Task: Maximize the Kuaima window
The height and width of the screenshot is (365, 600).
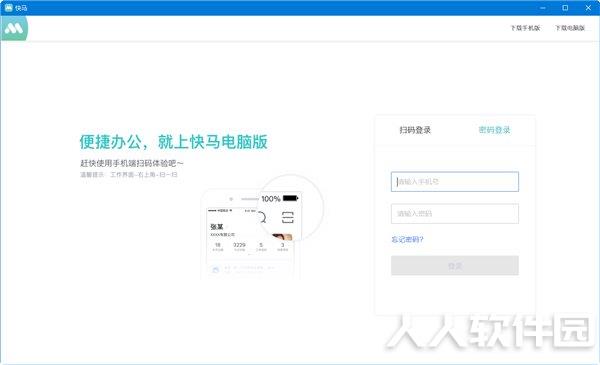Action: coord(565,8)
